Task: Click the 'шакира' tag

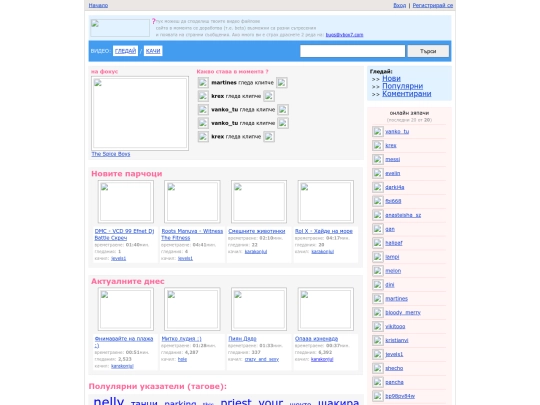Action: coord(338,402)
